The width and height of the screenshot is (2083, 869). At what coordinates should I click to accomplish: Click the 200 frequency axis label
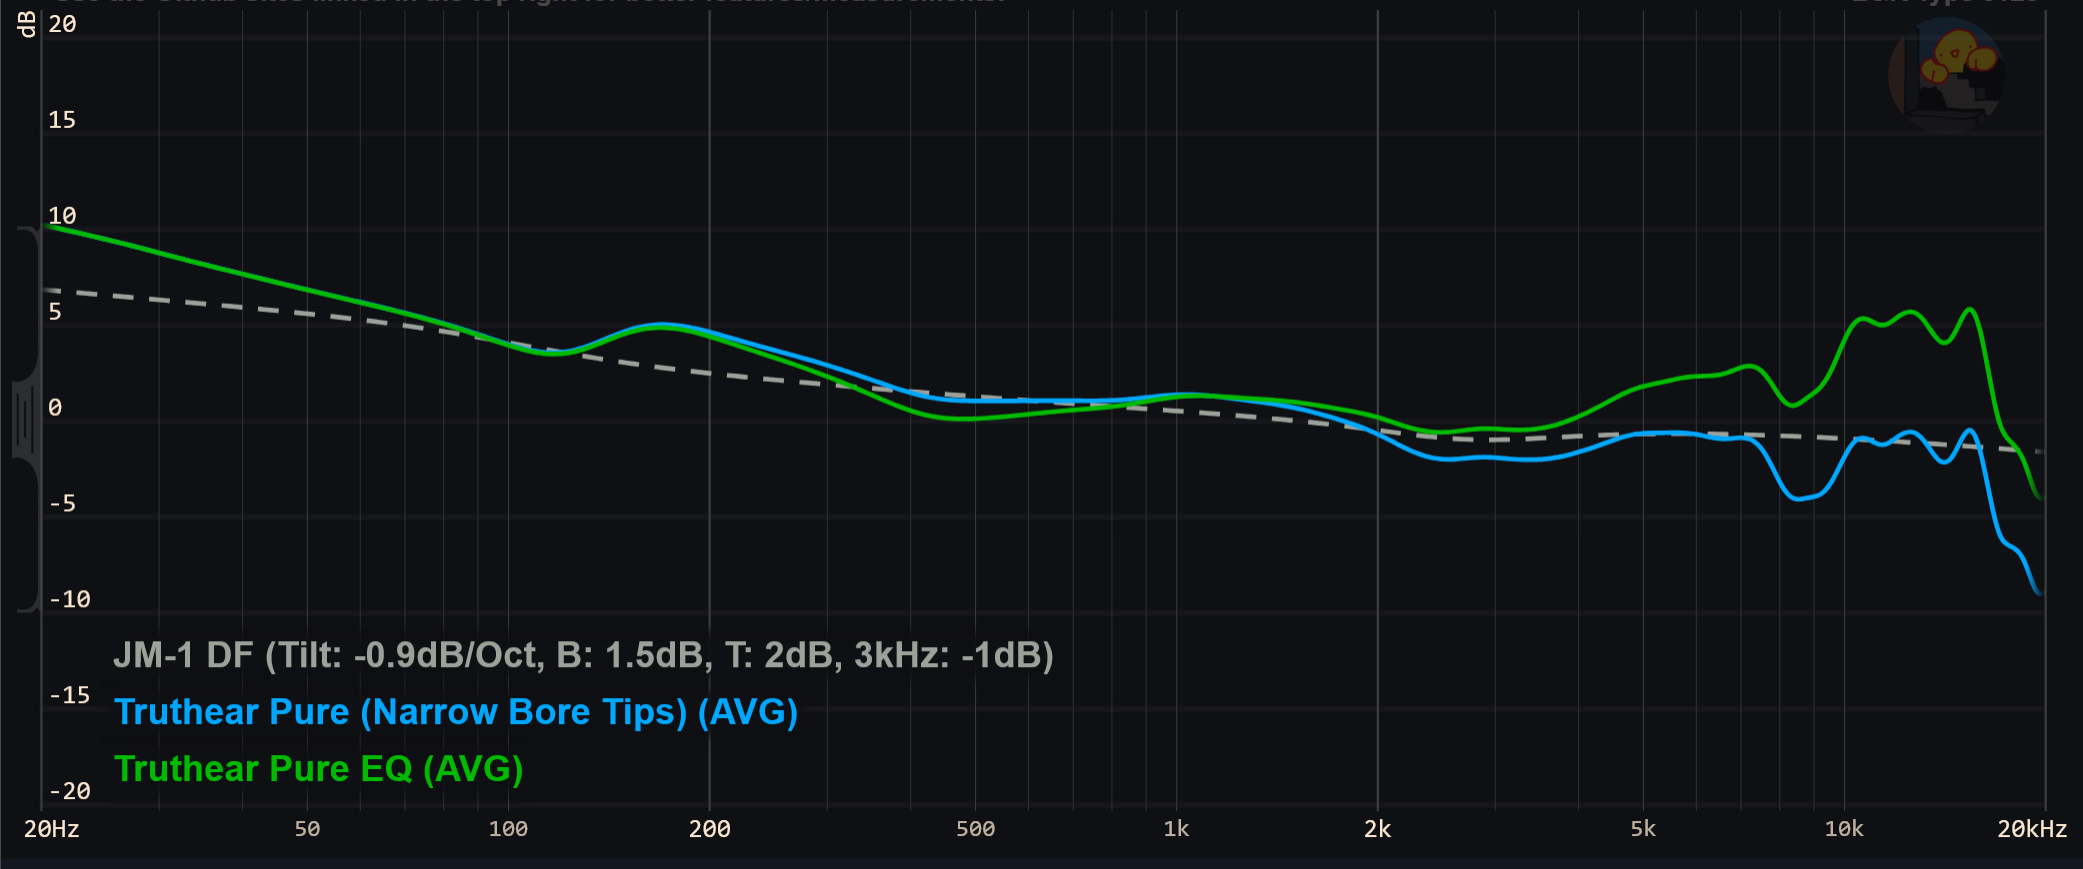click(x=709, y=829)
